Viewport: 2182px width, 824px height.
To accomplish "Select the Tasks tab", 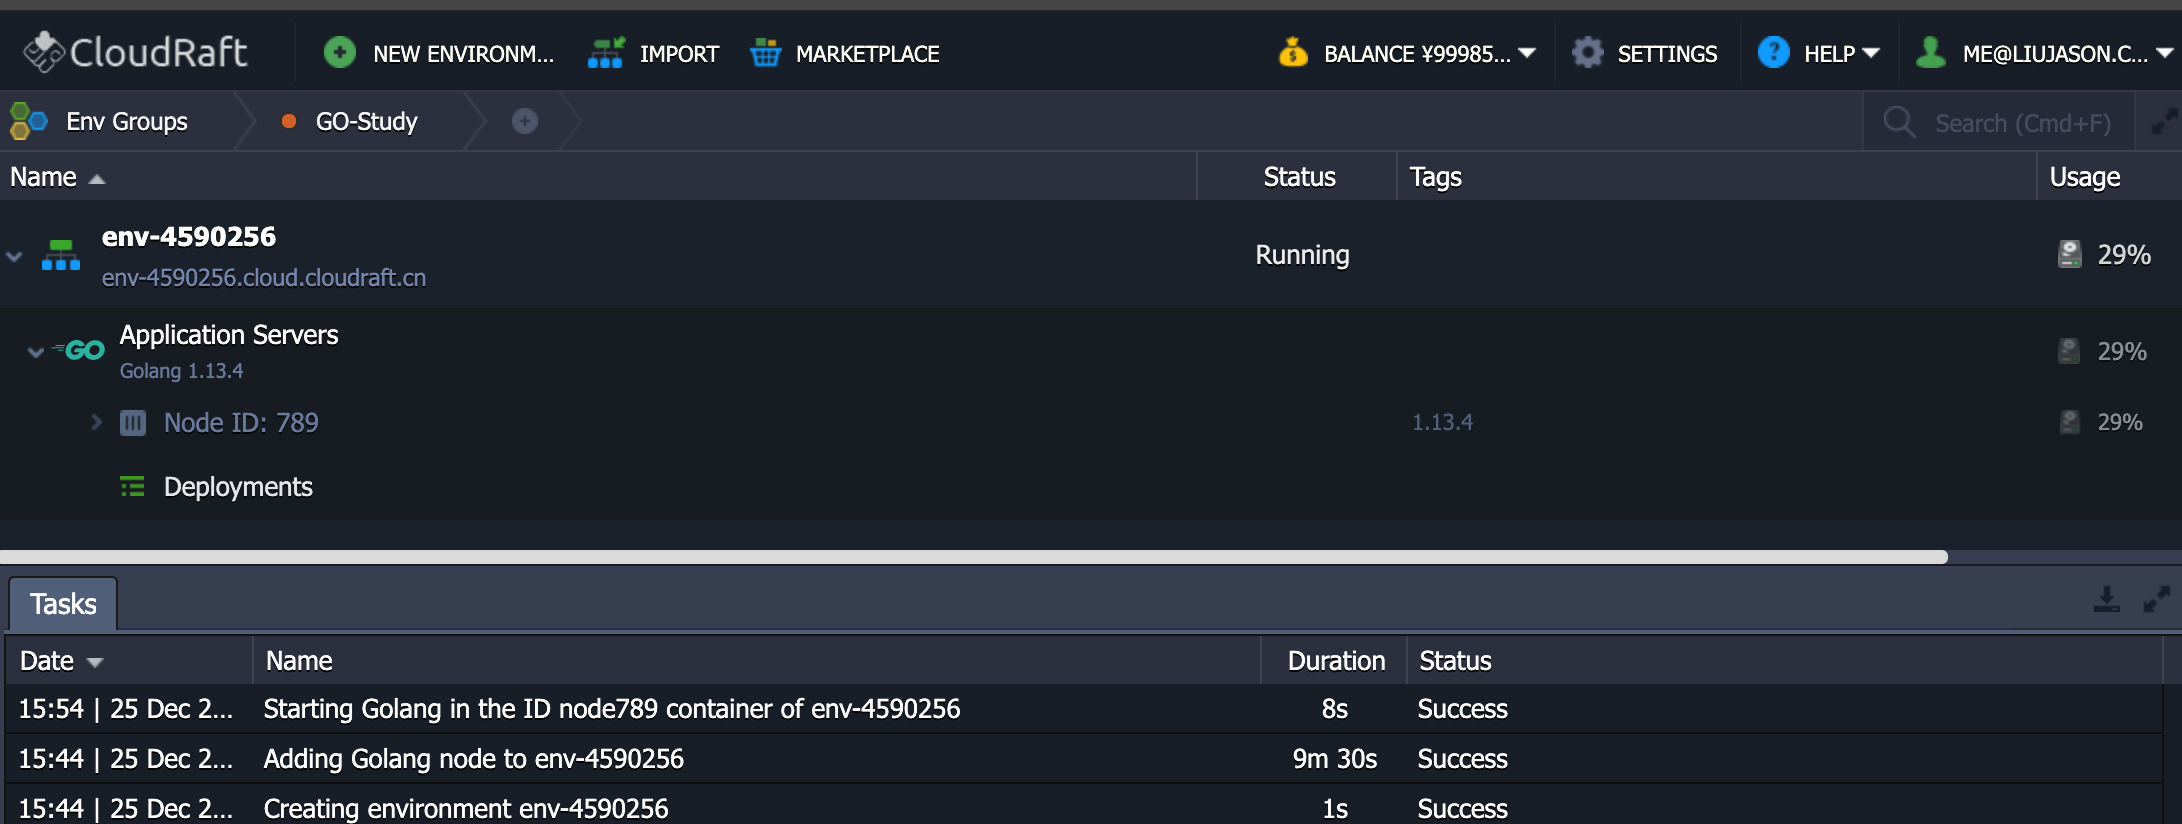I will (63, 604).
